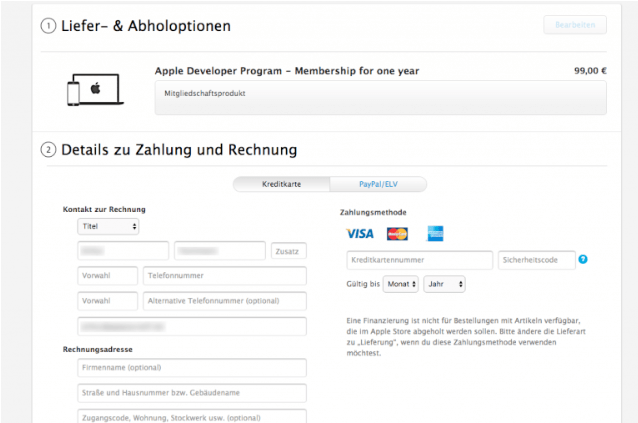Click the Liefer- & Abholoptionen heading
This screenshot has height=423, width=638.
(x=146, y=26)
